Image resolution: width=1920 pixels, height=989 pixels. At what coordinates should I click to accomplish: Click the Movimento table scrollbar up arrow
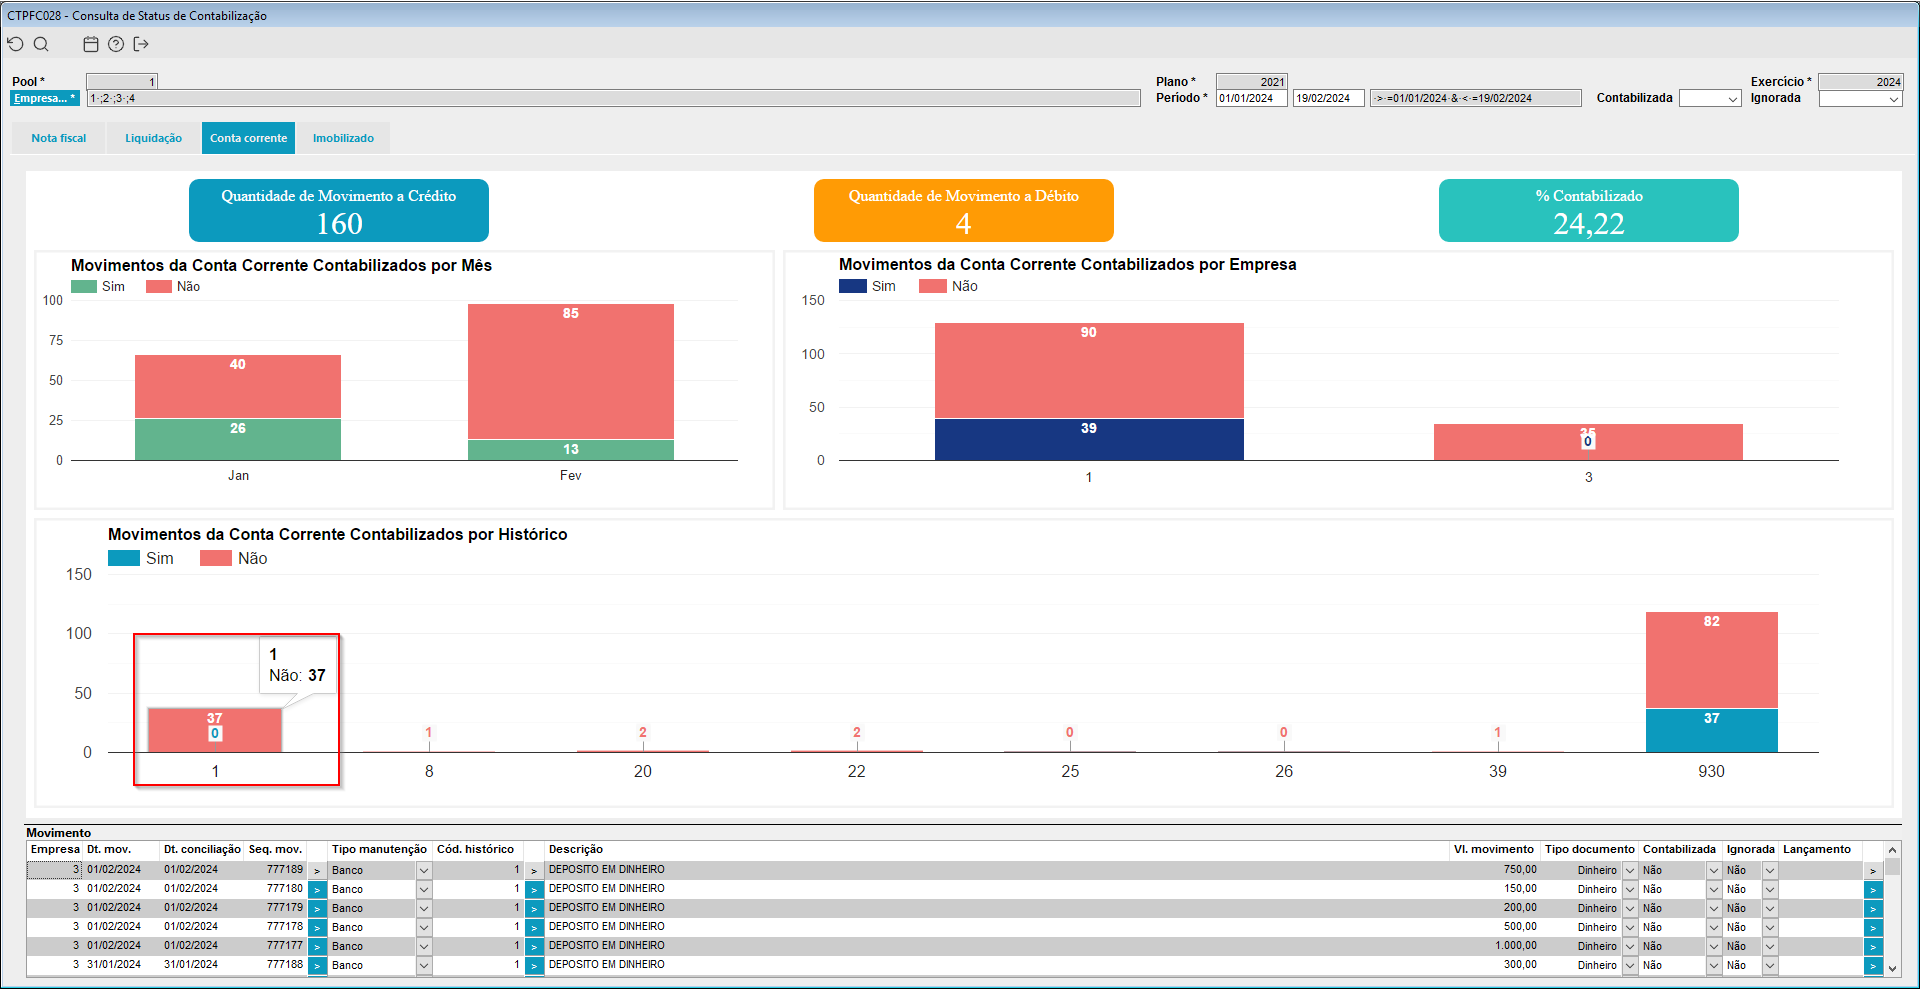click(x=1892, y=850)
